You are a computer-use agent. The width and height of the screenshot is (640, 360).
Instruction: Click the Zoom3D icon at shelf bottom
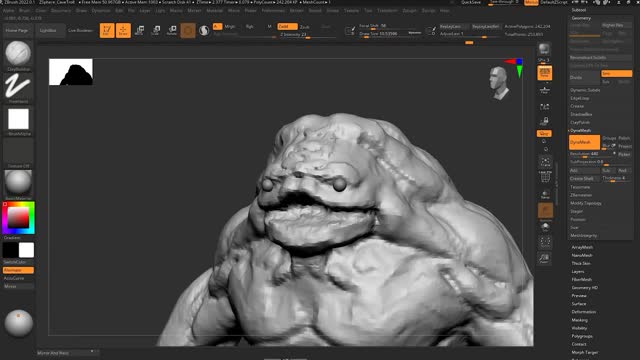point(544,258)
